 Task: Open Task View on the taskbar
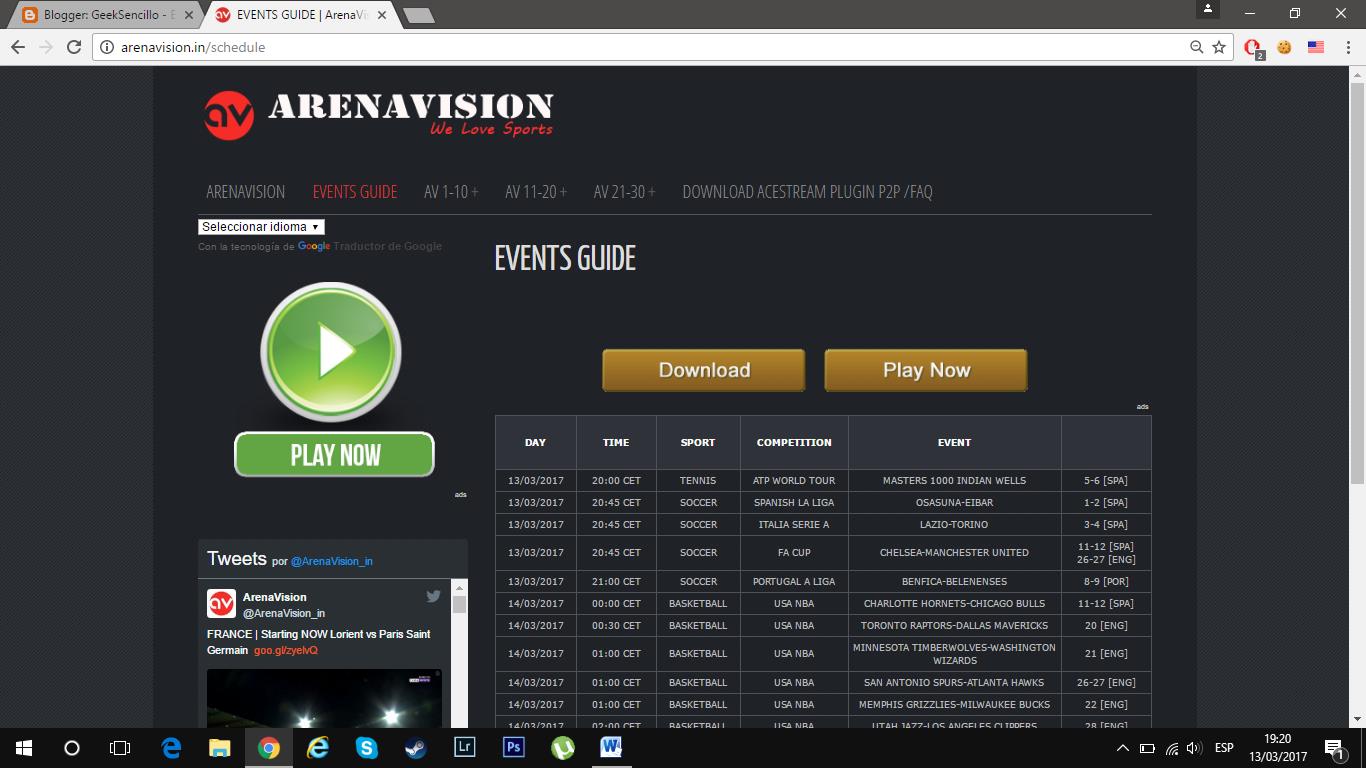click(x=119, y=747)
